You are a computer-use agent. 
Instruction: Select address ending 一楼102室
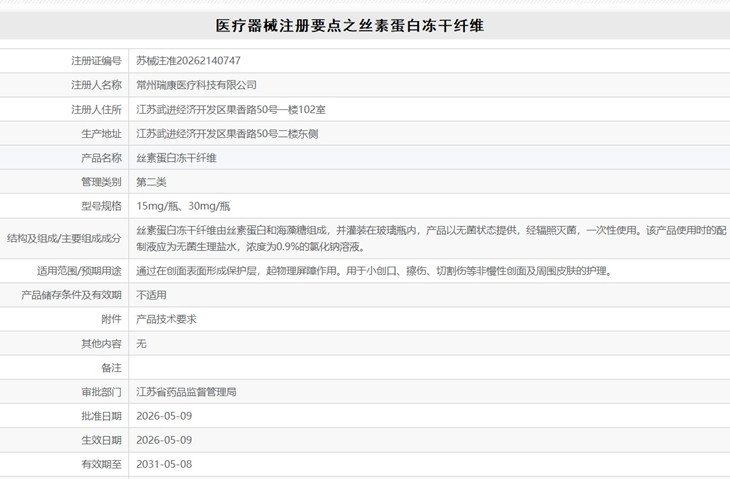[x=231, y=109]
